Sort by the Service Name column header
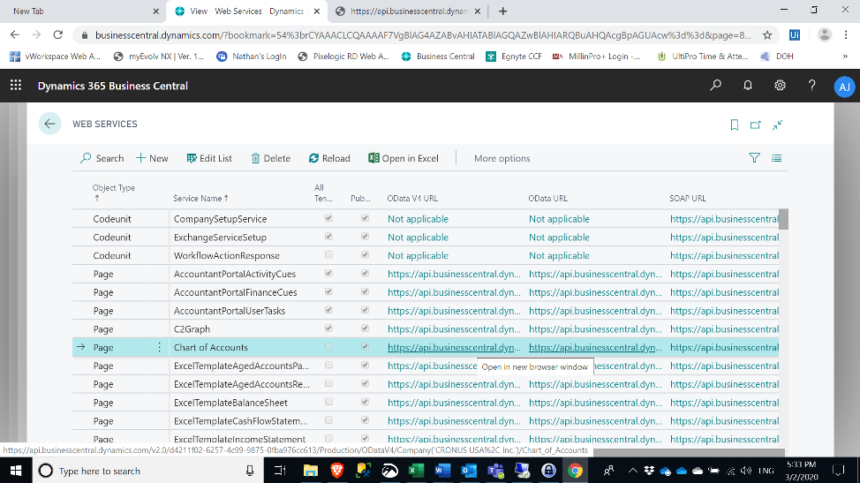The image size is (860, 483). point(201,198)
